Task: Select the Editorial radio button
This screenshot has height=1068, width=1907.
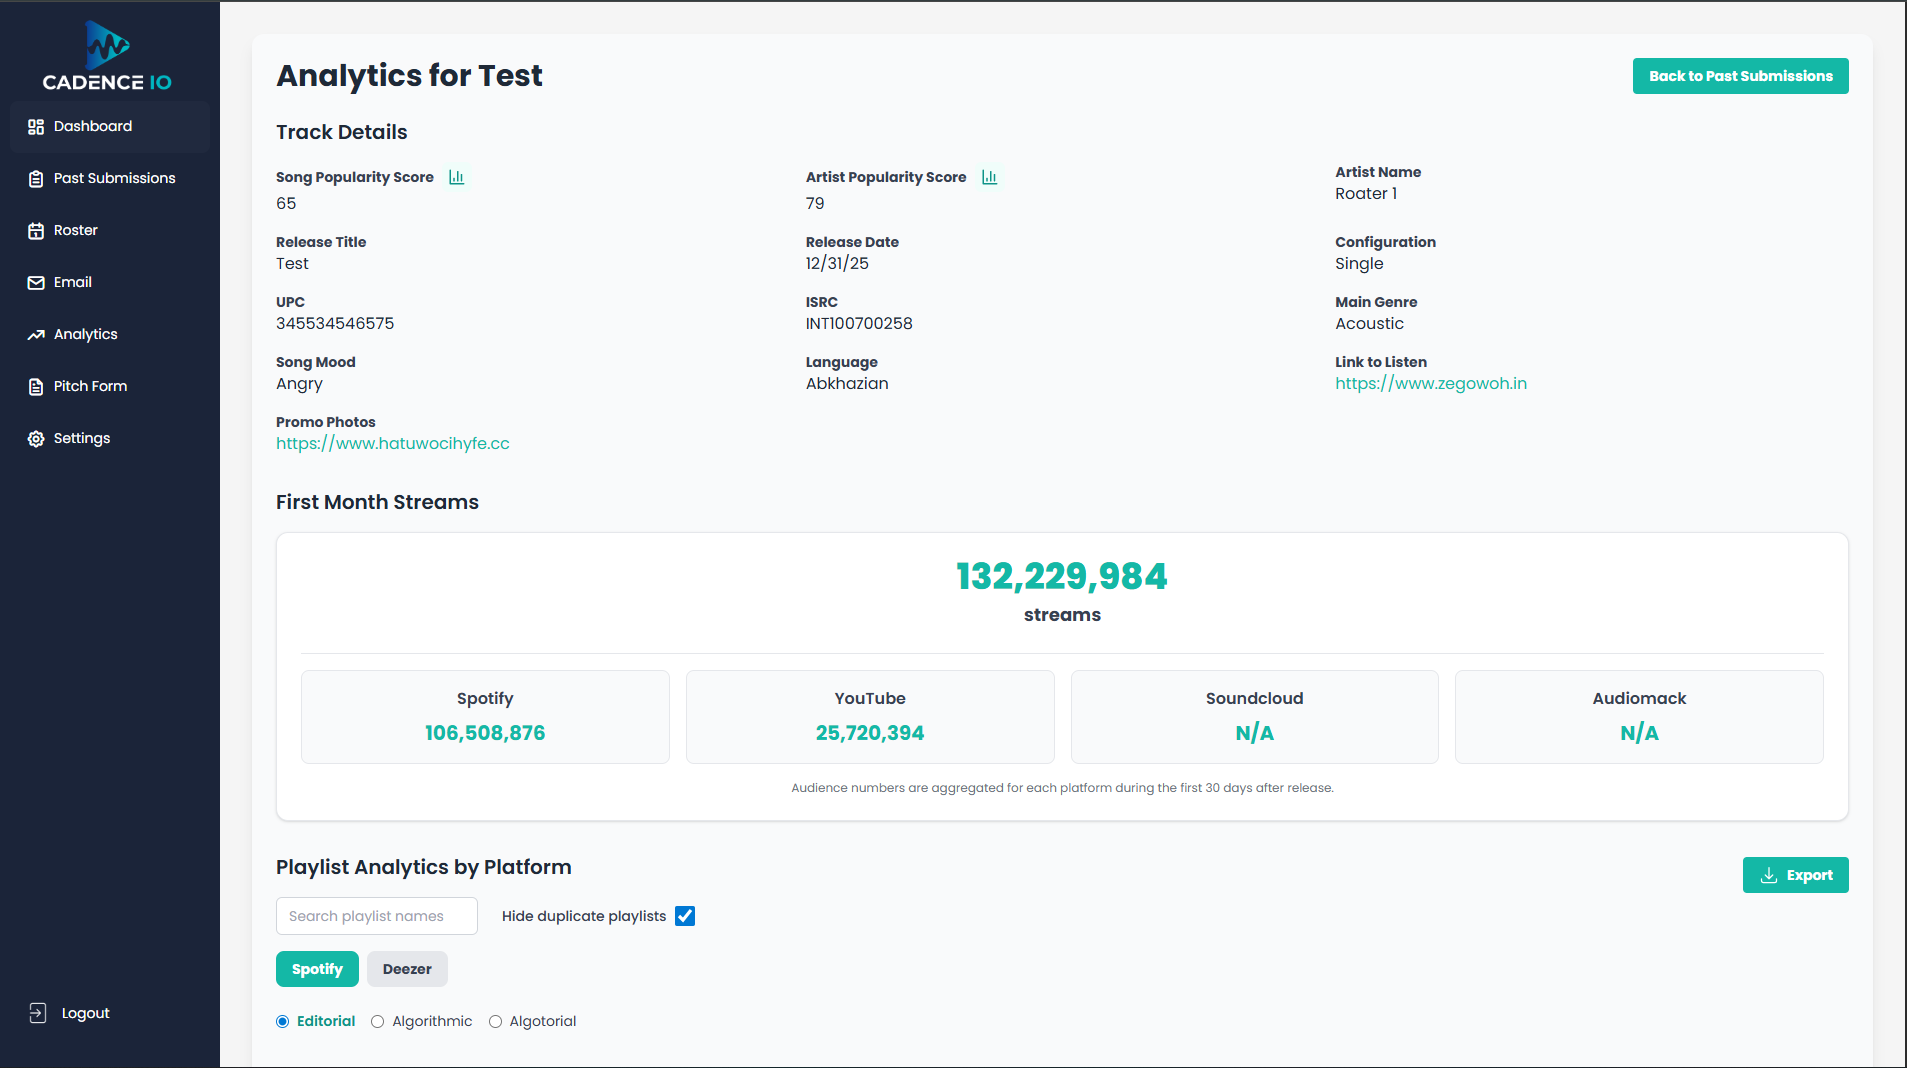Action: click(x=283, y=1021)
